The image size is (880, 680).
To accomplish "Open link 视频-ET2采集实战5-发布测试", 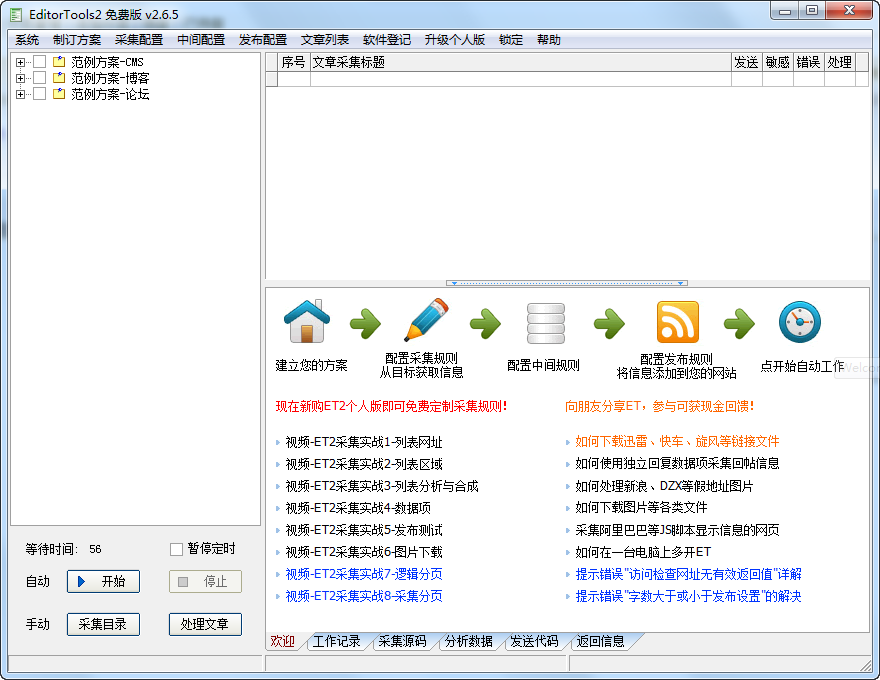I will (x=364, y=530).
